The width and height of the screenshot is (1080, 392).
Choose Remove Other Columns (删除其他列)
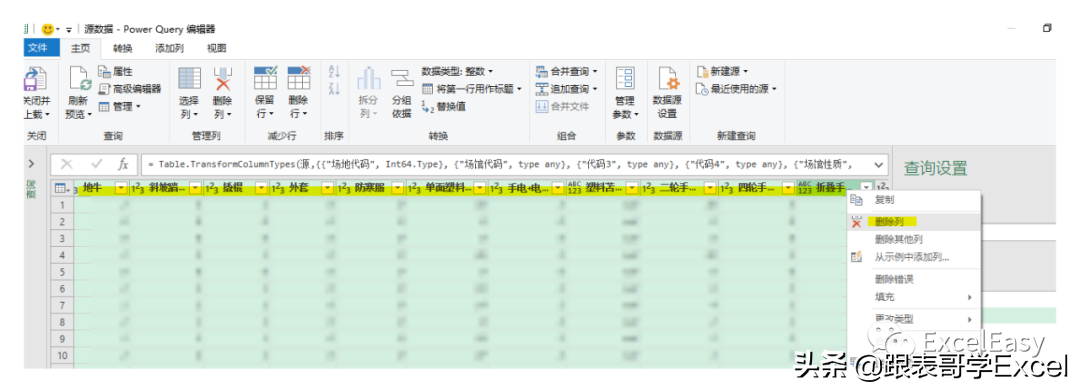coord(913,240)
